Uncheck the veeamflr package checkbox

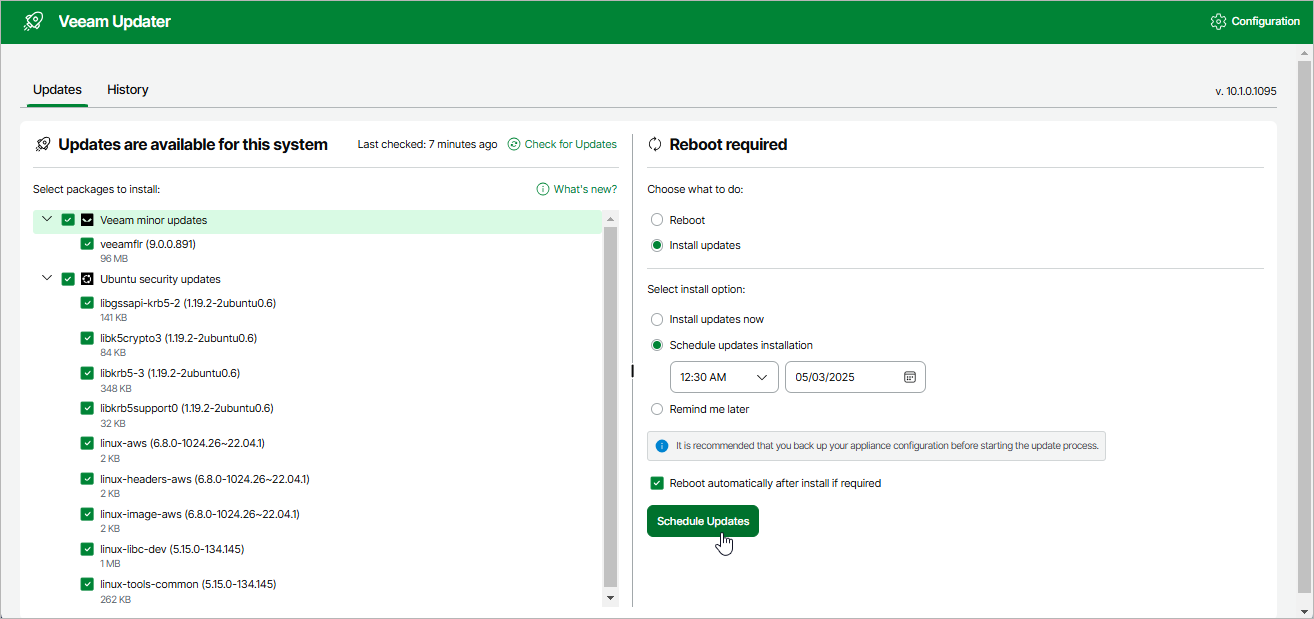87,244
